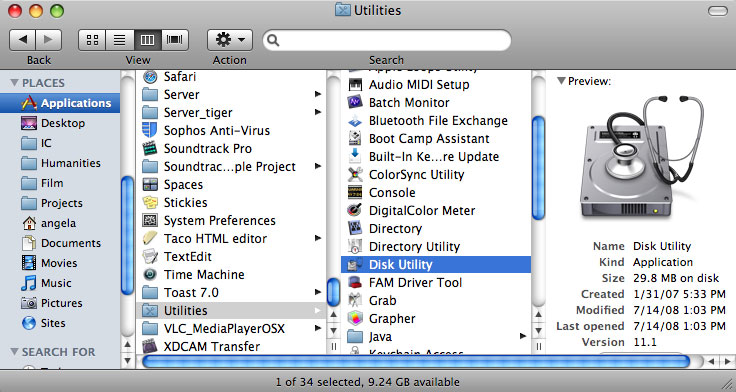The image size is (736, 392).
Task: Expand the VLC_MediaPlayerOSX folder arrow
Action: [318, 328]
